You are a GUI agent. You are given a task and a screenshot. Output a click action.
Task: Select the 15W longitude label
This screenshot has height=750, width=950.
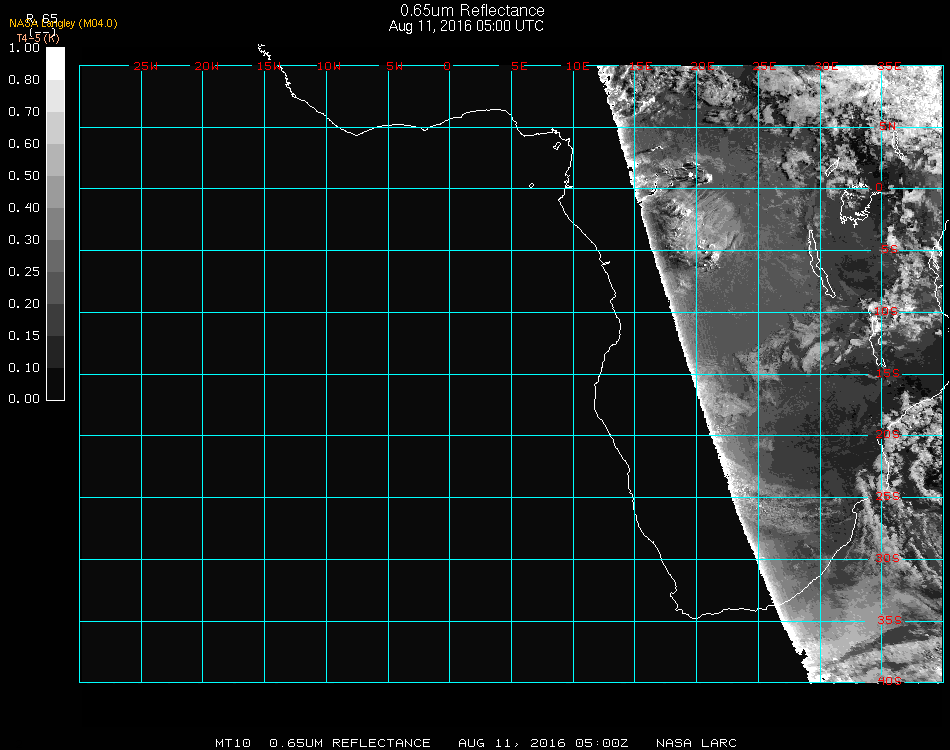(268, 66)
